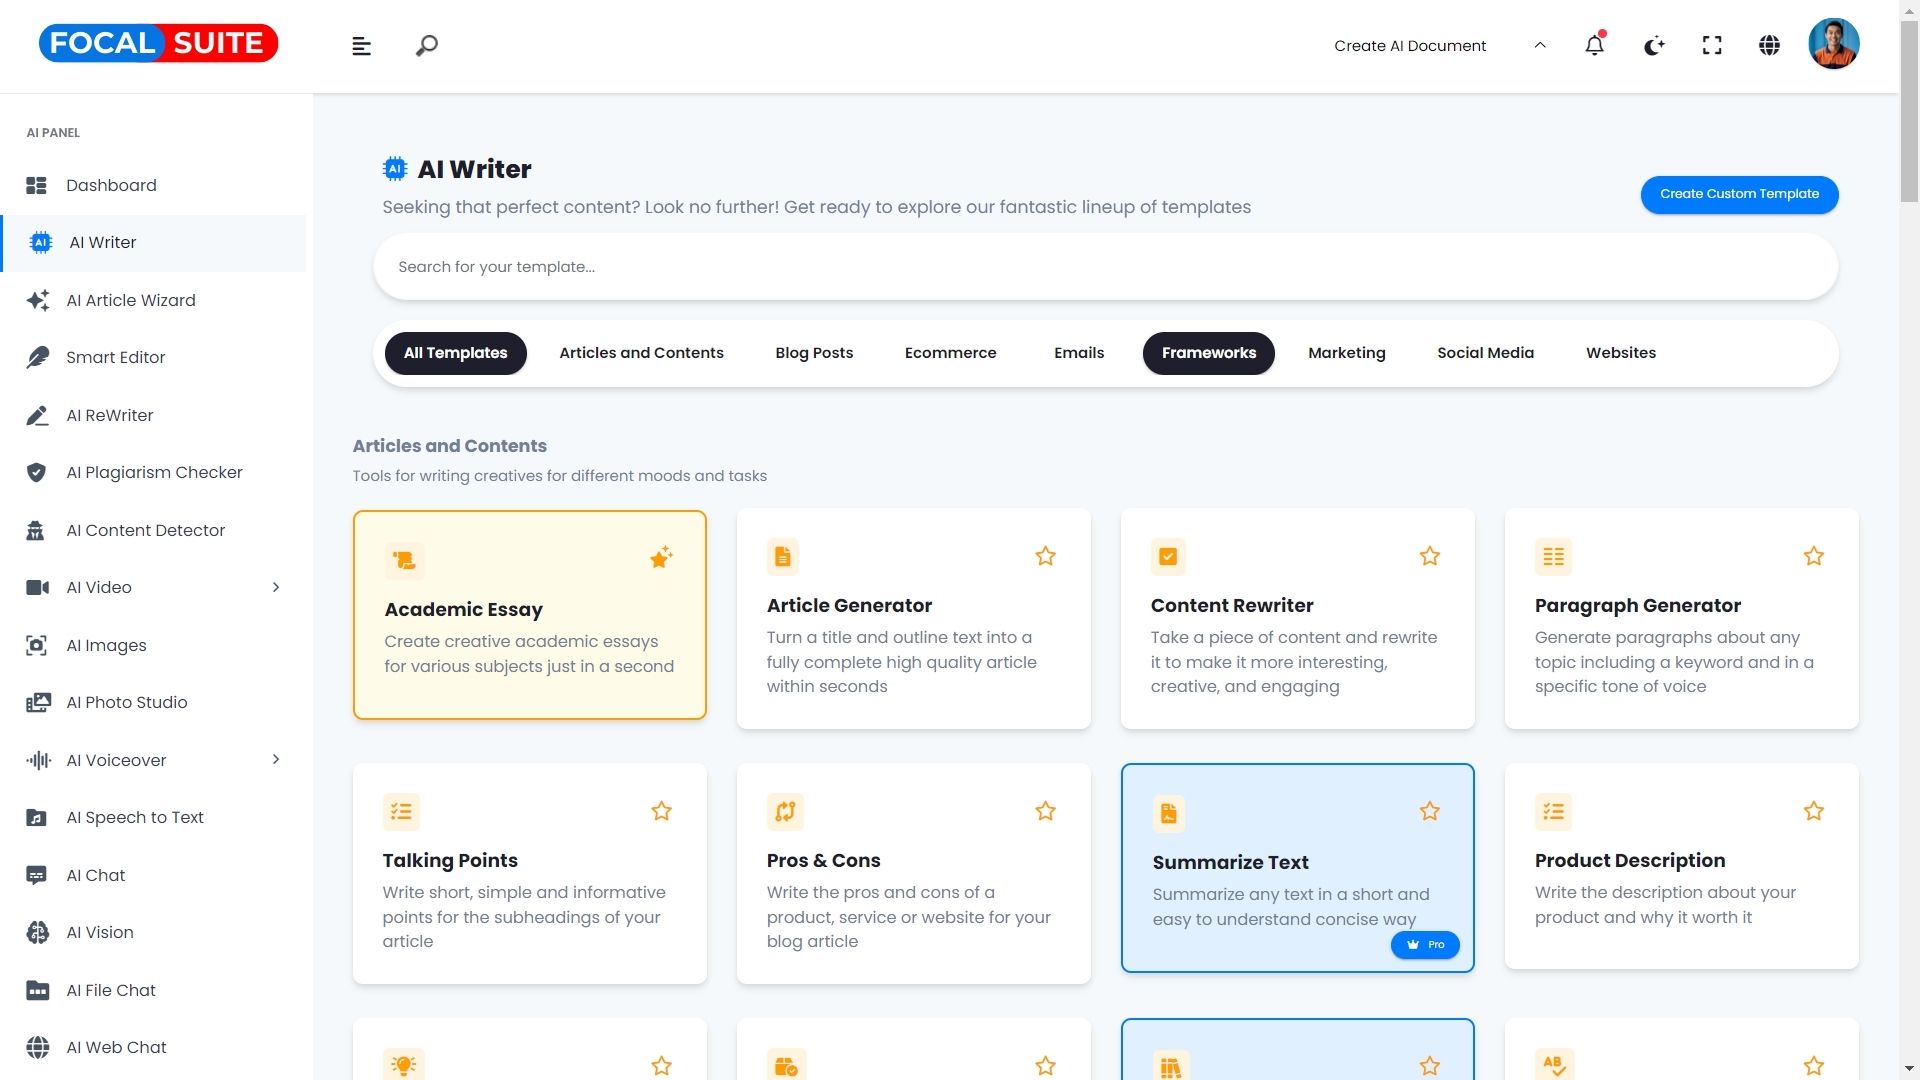Viewport: 1920px width, 1080px height.
Task: Favorite the Article Generator star
Action: tap(1045, 556)
